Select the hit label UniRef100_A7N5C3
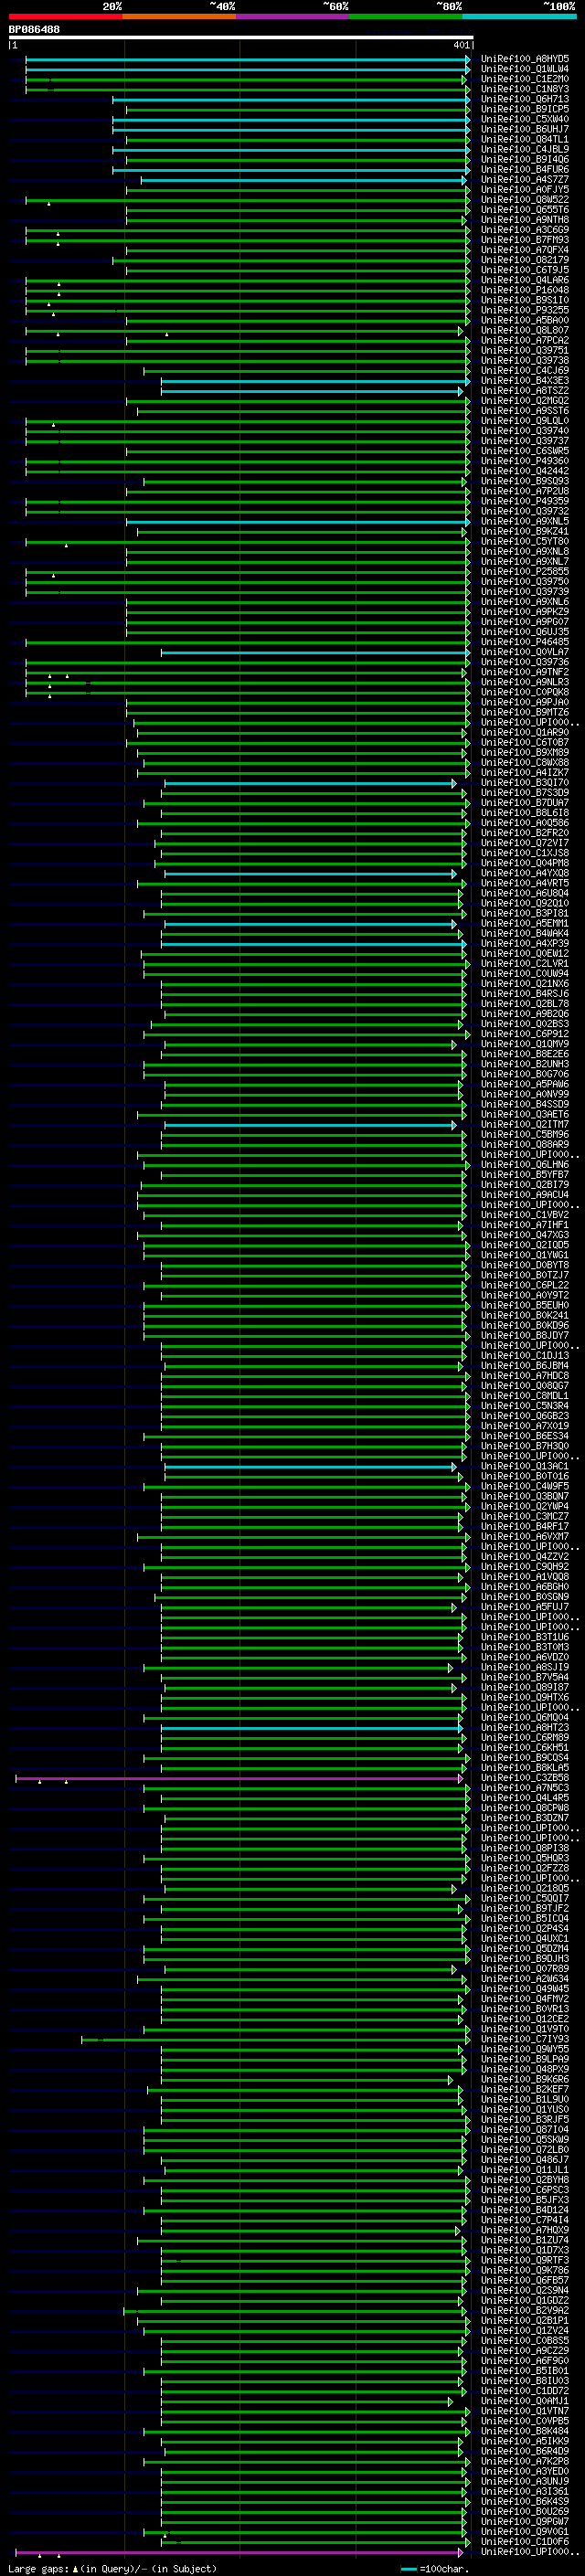This screenshot has height=2576, width=585. pyautogui.click(x=525, y=1788)
